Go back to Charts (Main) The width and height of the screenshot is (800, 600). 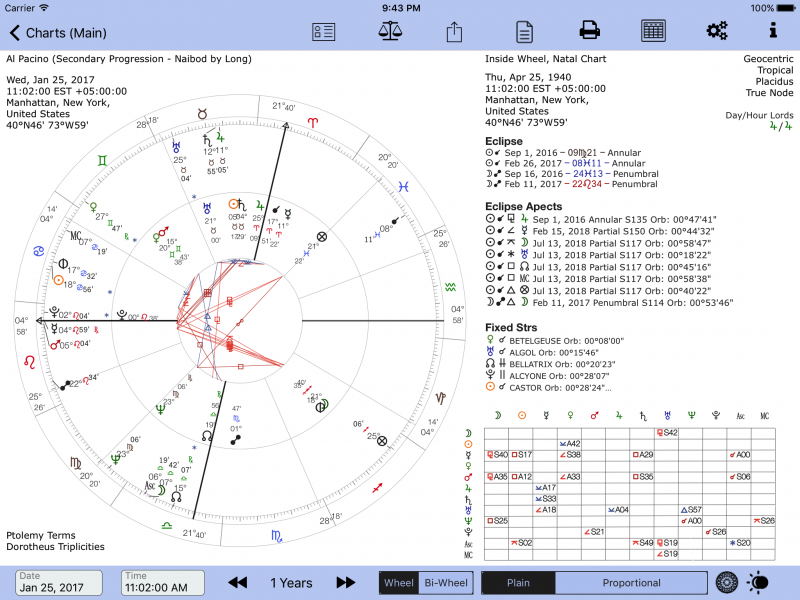(x=58, y=32)
